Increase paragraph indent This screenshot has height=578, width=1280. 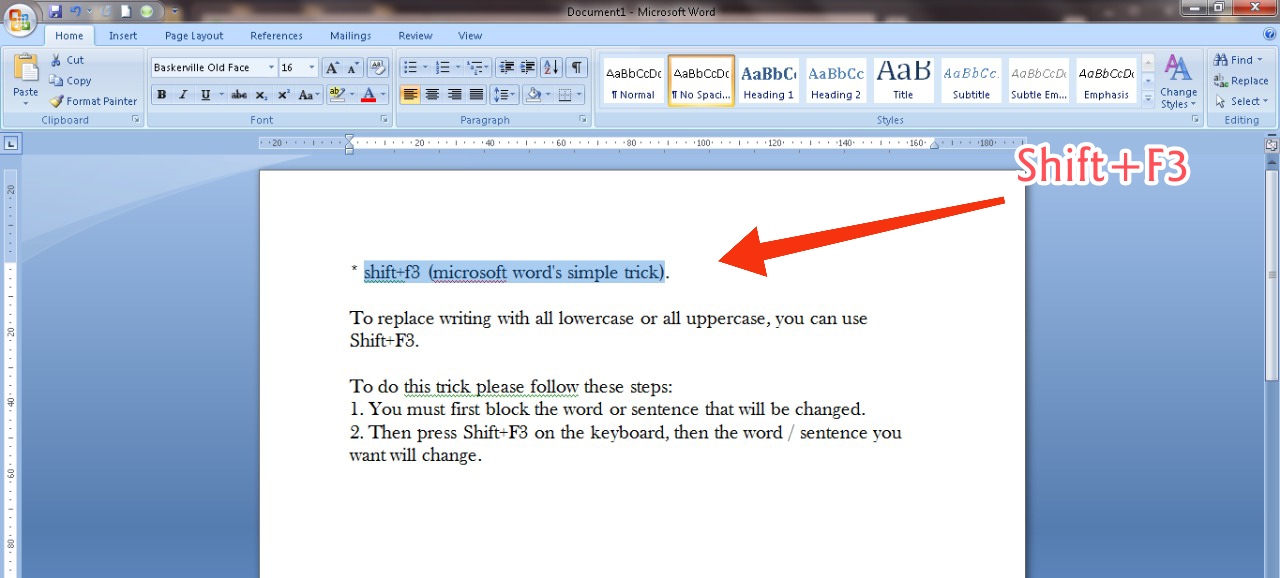pyautogui.click(x=528, y=68)
